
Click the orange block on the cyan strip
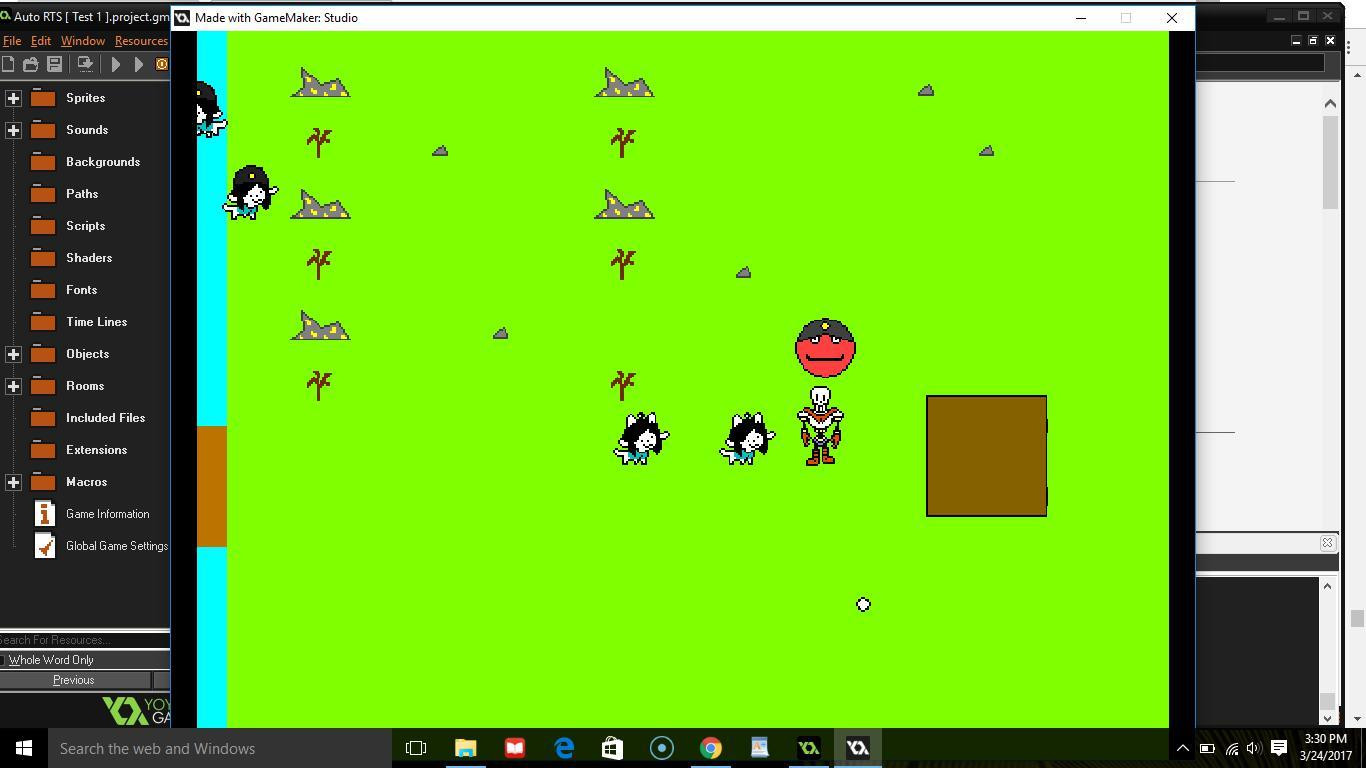coord(212,486)
